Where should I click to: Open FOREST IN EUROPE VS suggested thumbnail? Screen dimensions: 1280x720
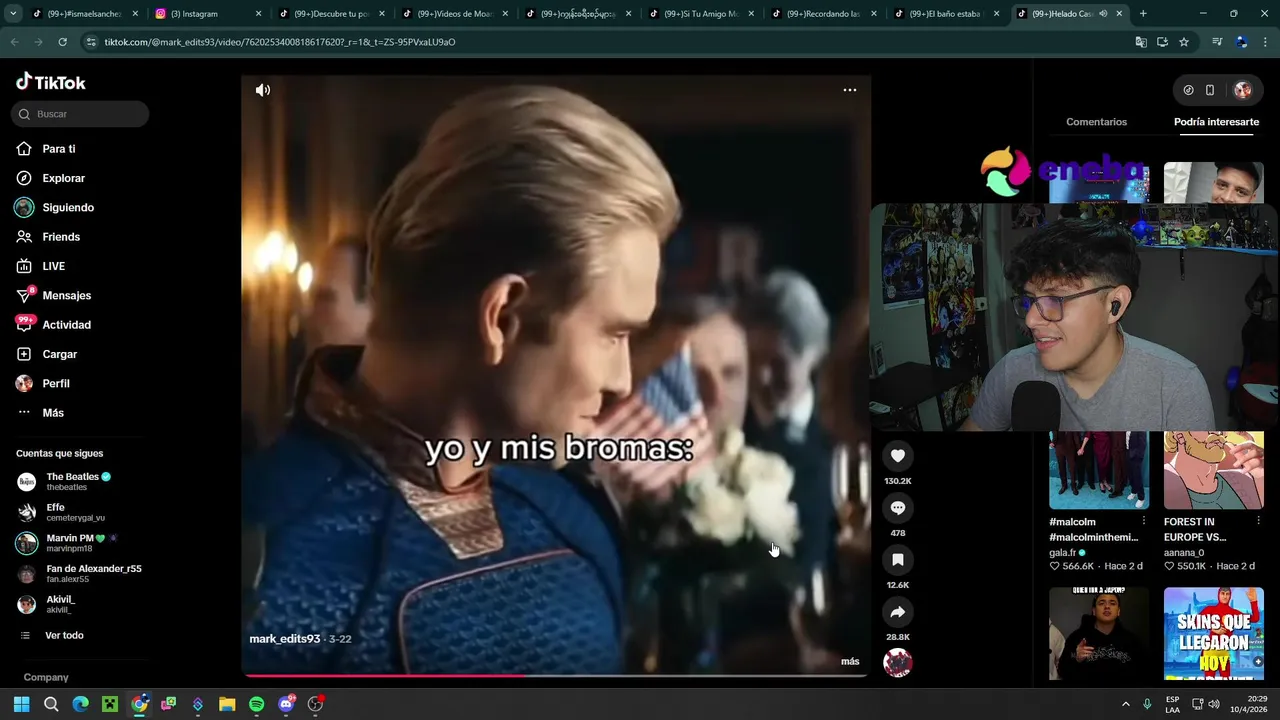pos(1213,470)
